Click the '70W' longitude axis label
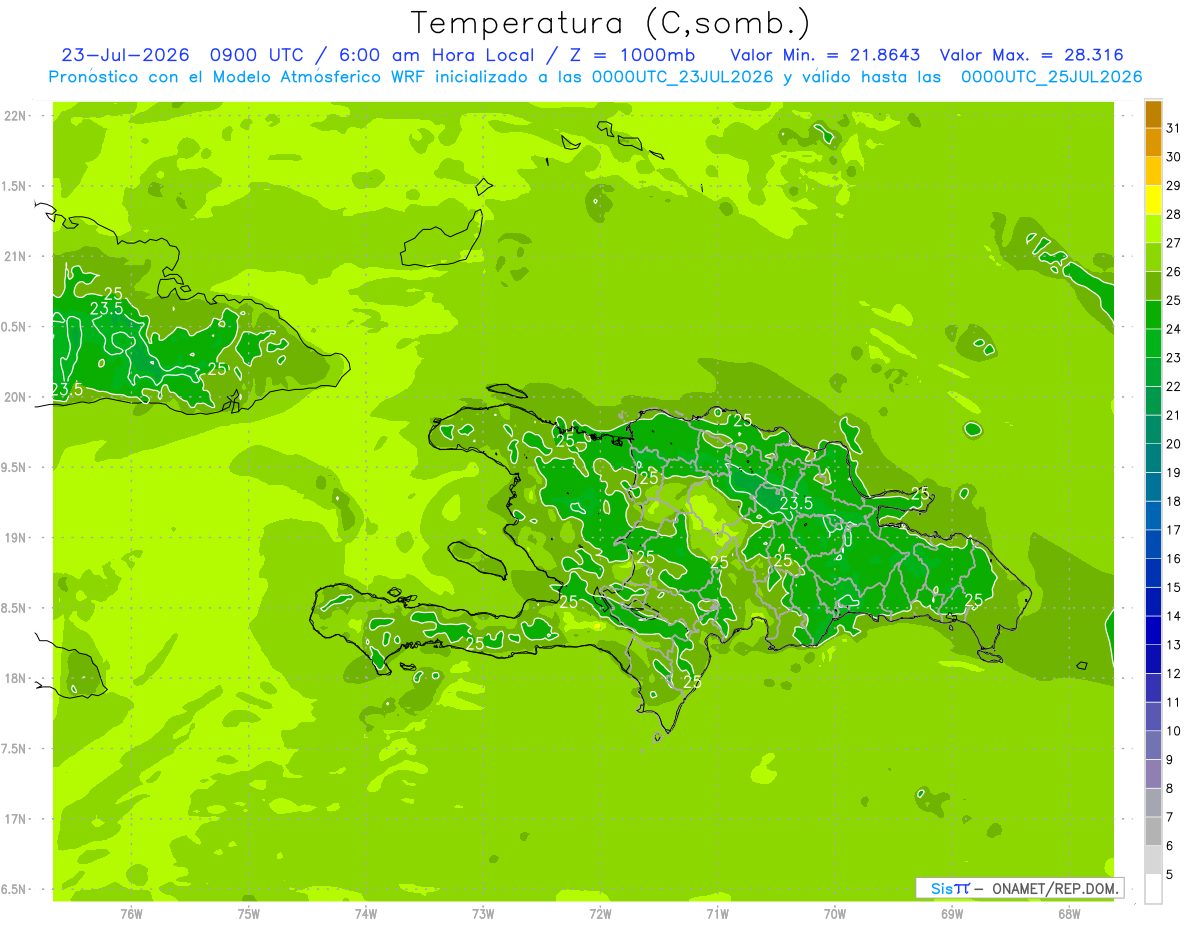Screen dimensions: 1200x927 [835, 914]
